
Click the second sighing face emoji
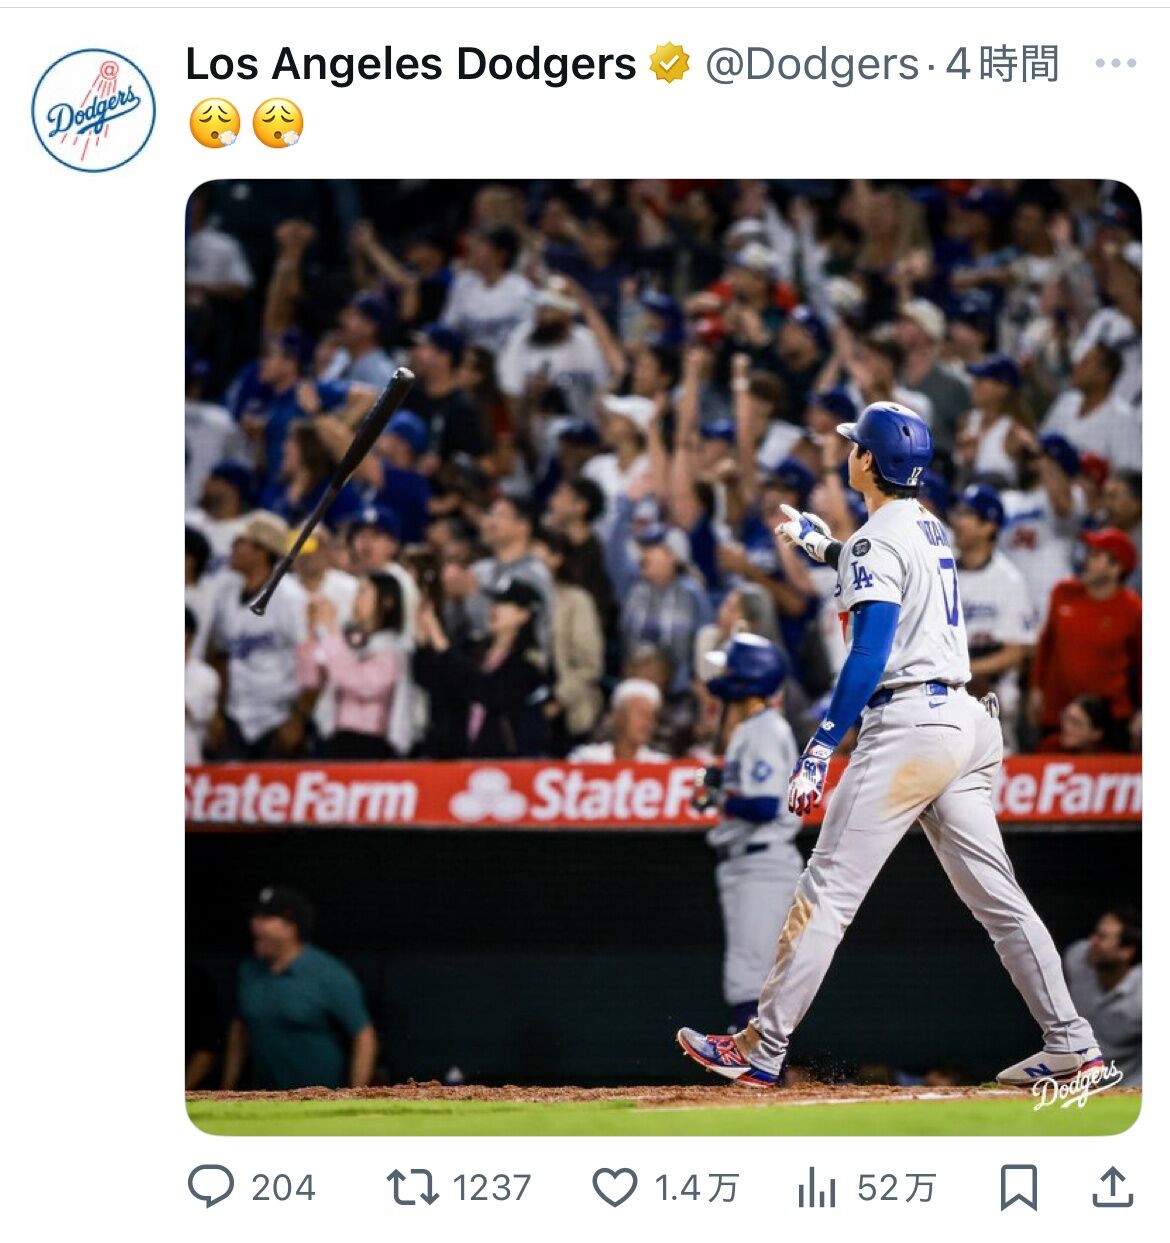(x=277, y=124)
